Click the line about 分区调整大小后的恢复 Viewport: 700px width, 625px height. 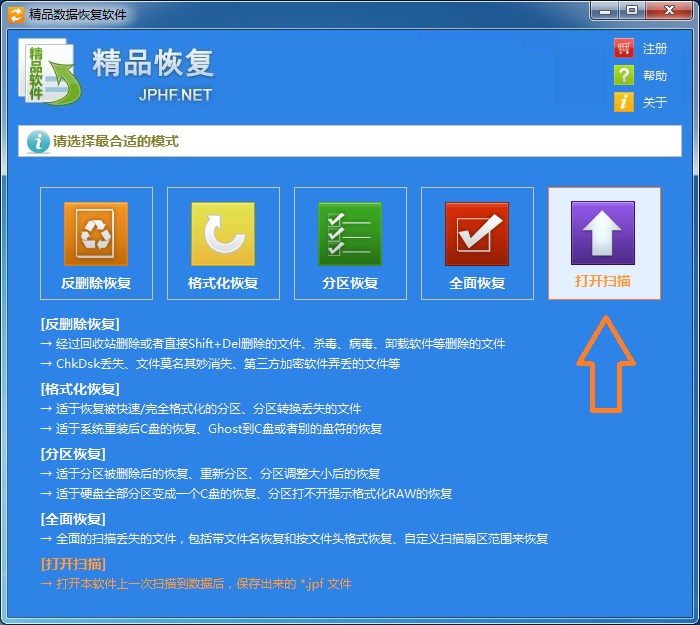(210, 474)
